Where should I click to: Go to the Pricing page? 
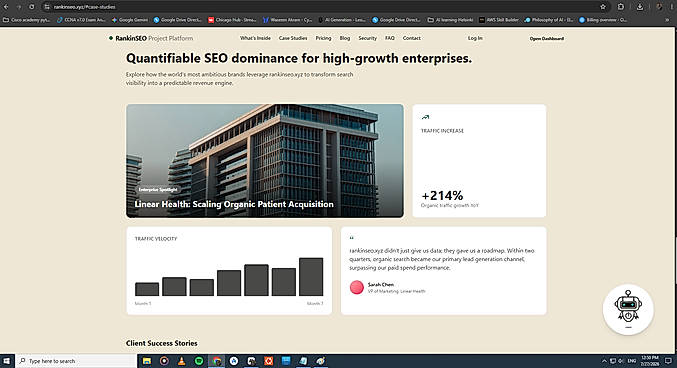[323, 38]
